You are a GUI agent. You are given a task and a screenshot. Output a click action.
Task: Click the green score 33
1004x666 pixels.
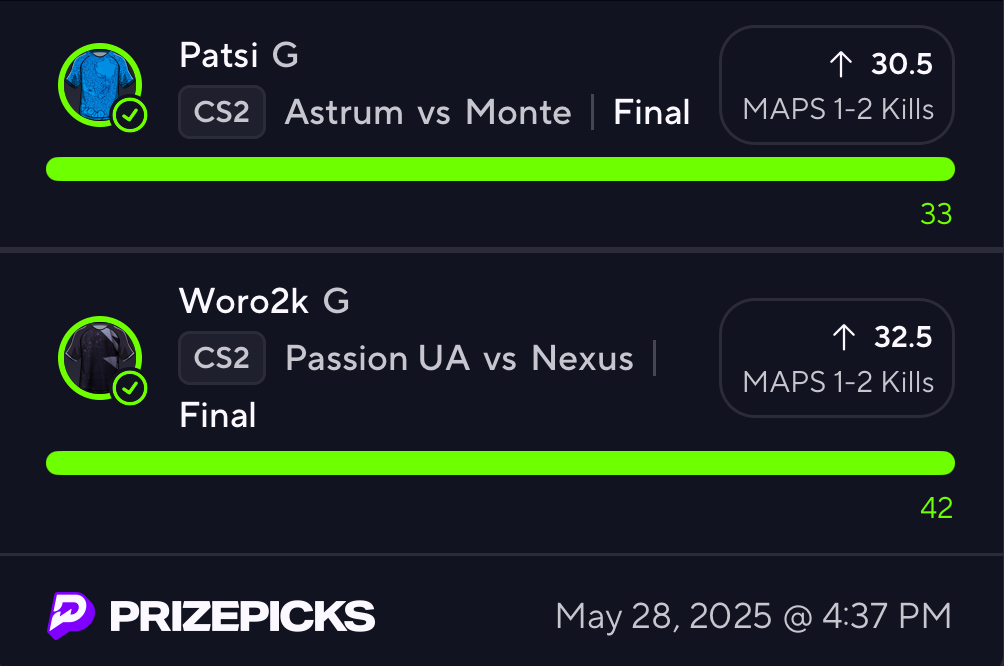(936, 214)
